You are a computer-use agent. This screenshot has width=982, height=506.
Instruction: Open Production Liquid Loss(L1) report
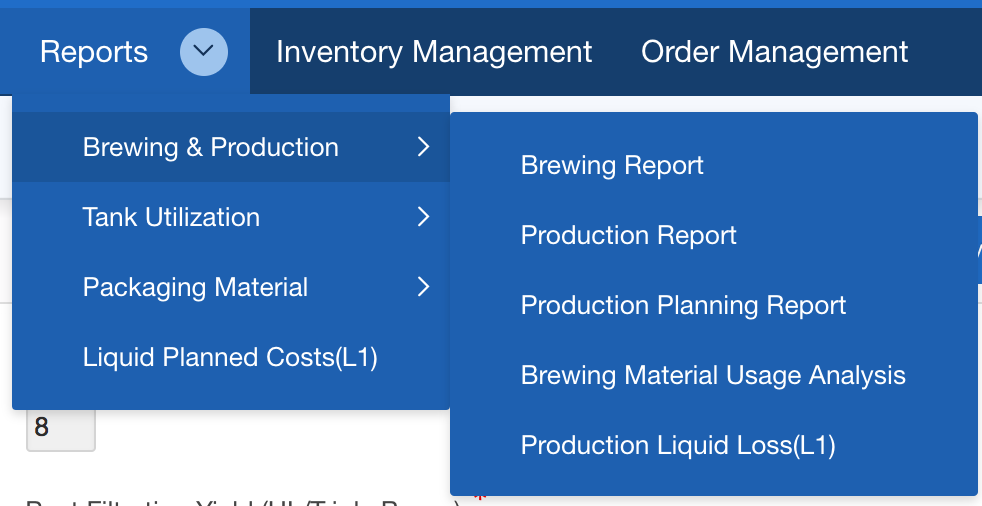tap(678, 445)
